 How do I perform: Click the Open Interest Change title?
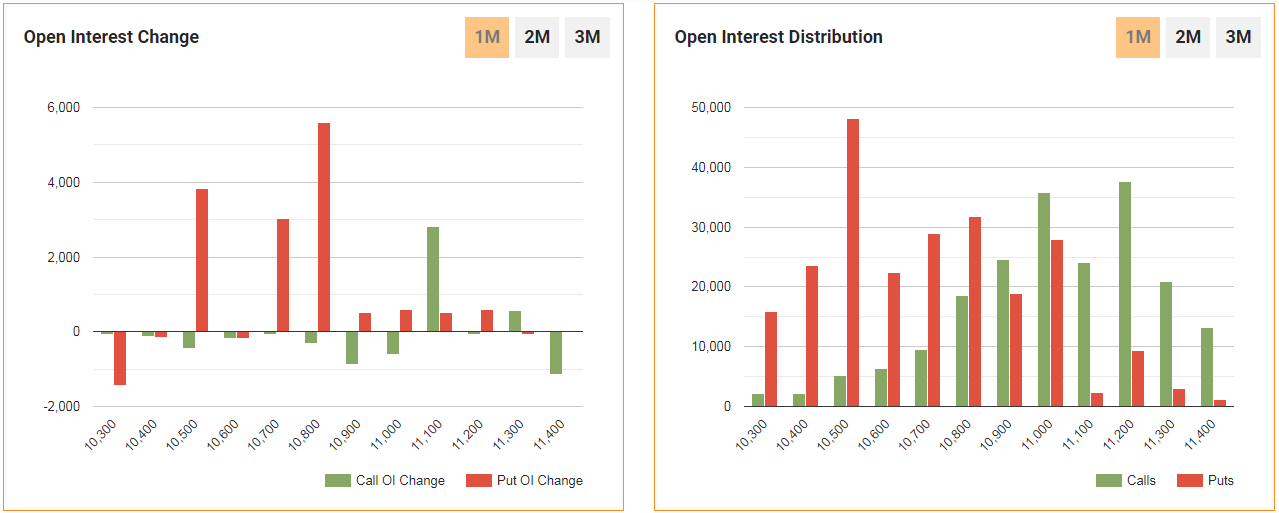[x=111, y=37]
